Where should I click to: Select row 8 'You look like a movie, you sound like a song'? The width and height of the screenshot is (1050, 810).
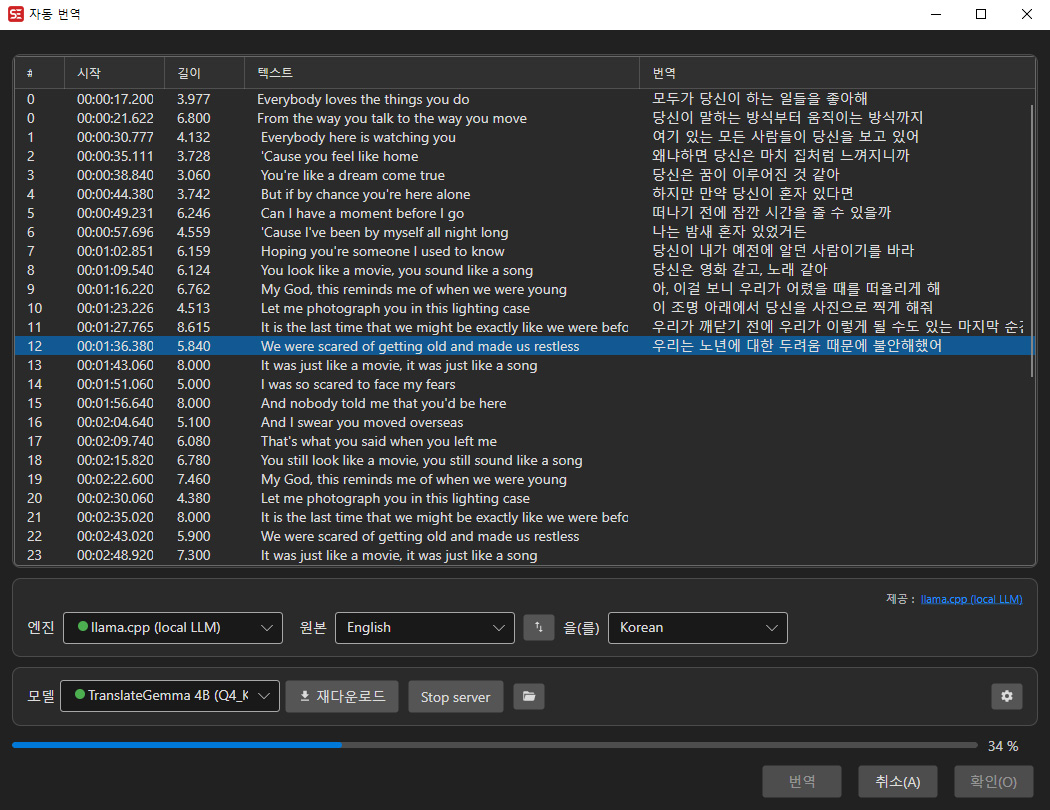pyautogui.click(x=522, y=270)
